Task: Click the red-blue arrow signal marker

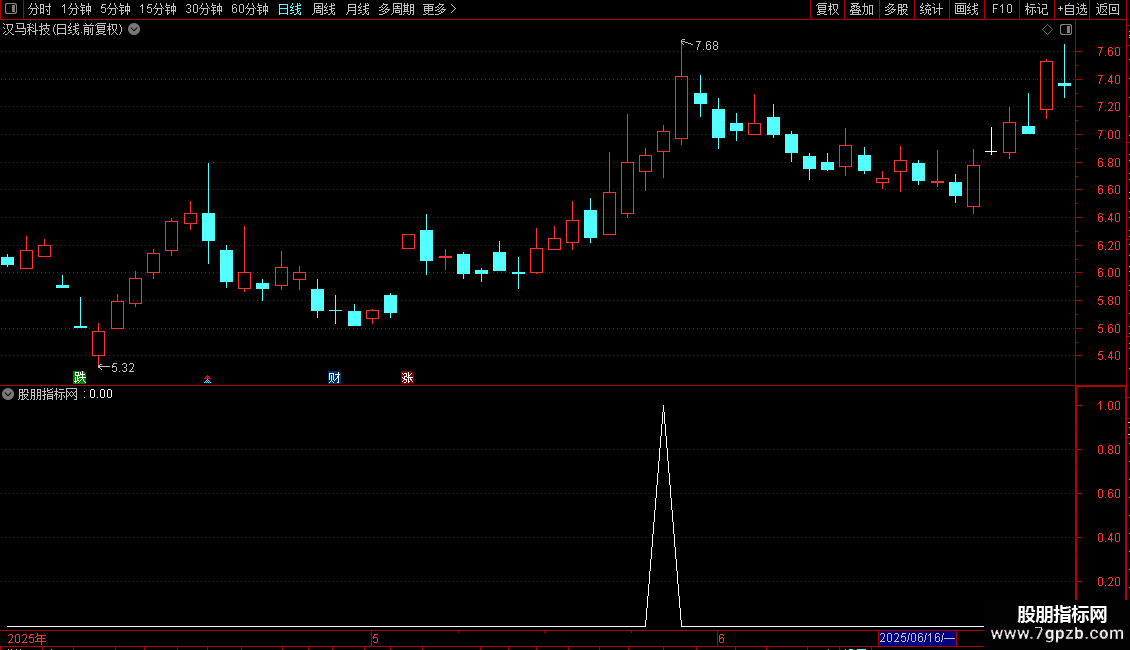Action: (208, 379)
